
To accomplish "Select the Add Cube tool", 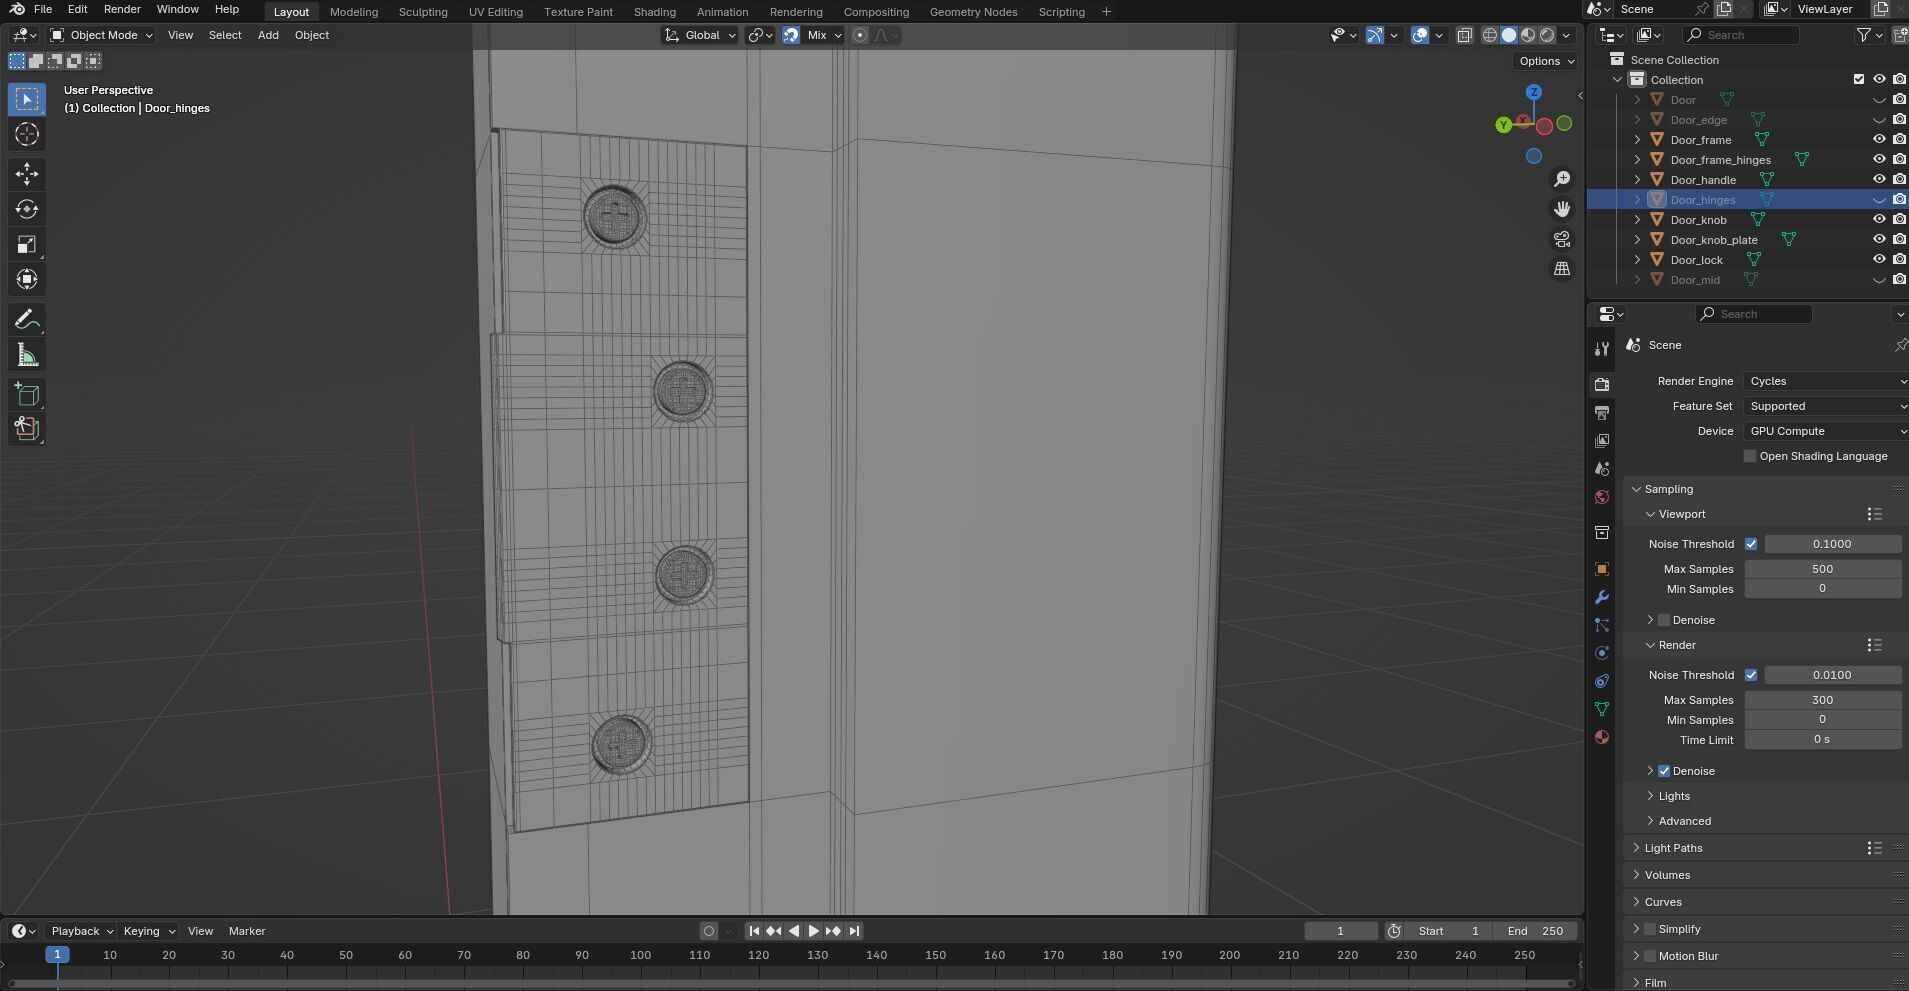I will click(x=27, y=394).
